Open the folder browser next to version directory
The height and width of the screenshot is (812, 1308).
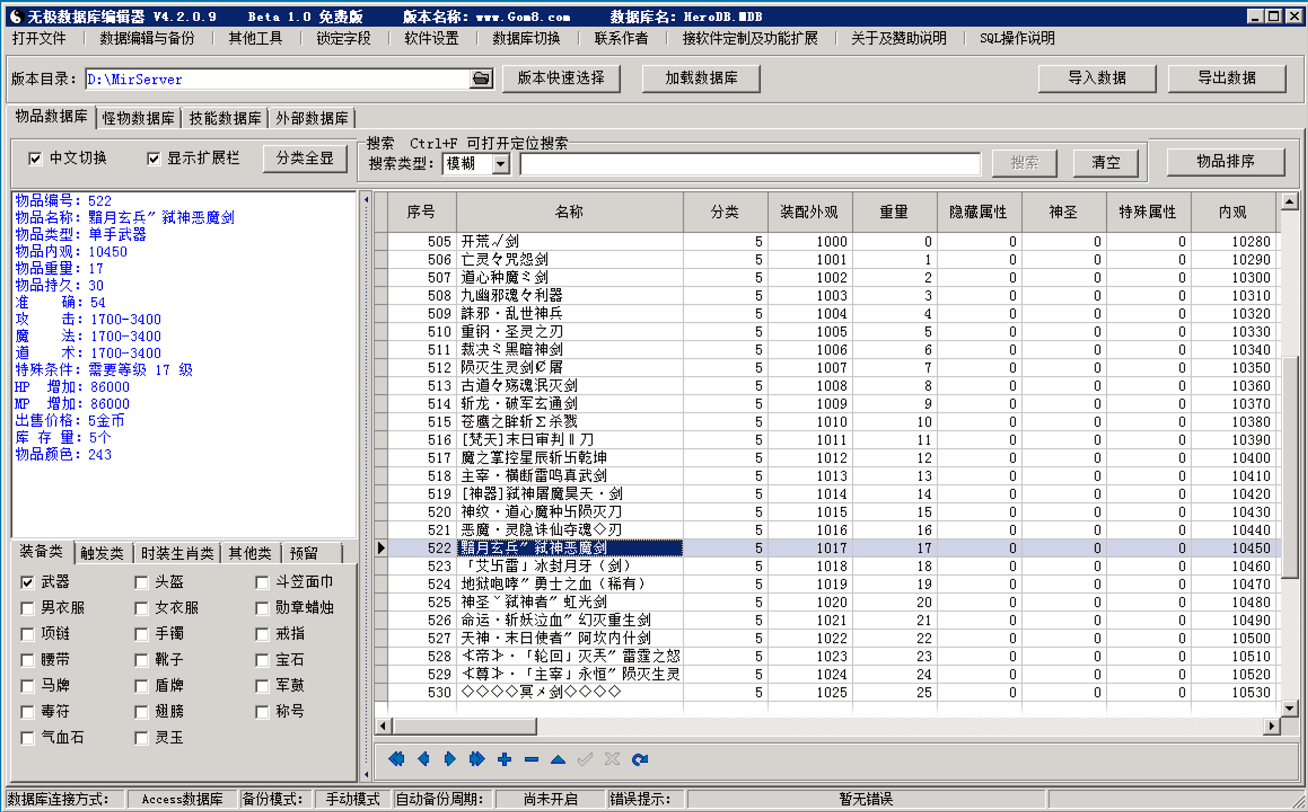(x=482, y=78)
